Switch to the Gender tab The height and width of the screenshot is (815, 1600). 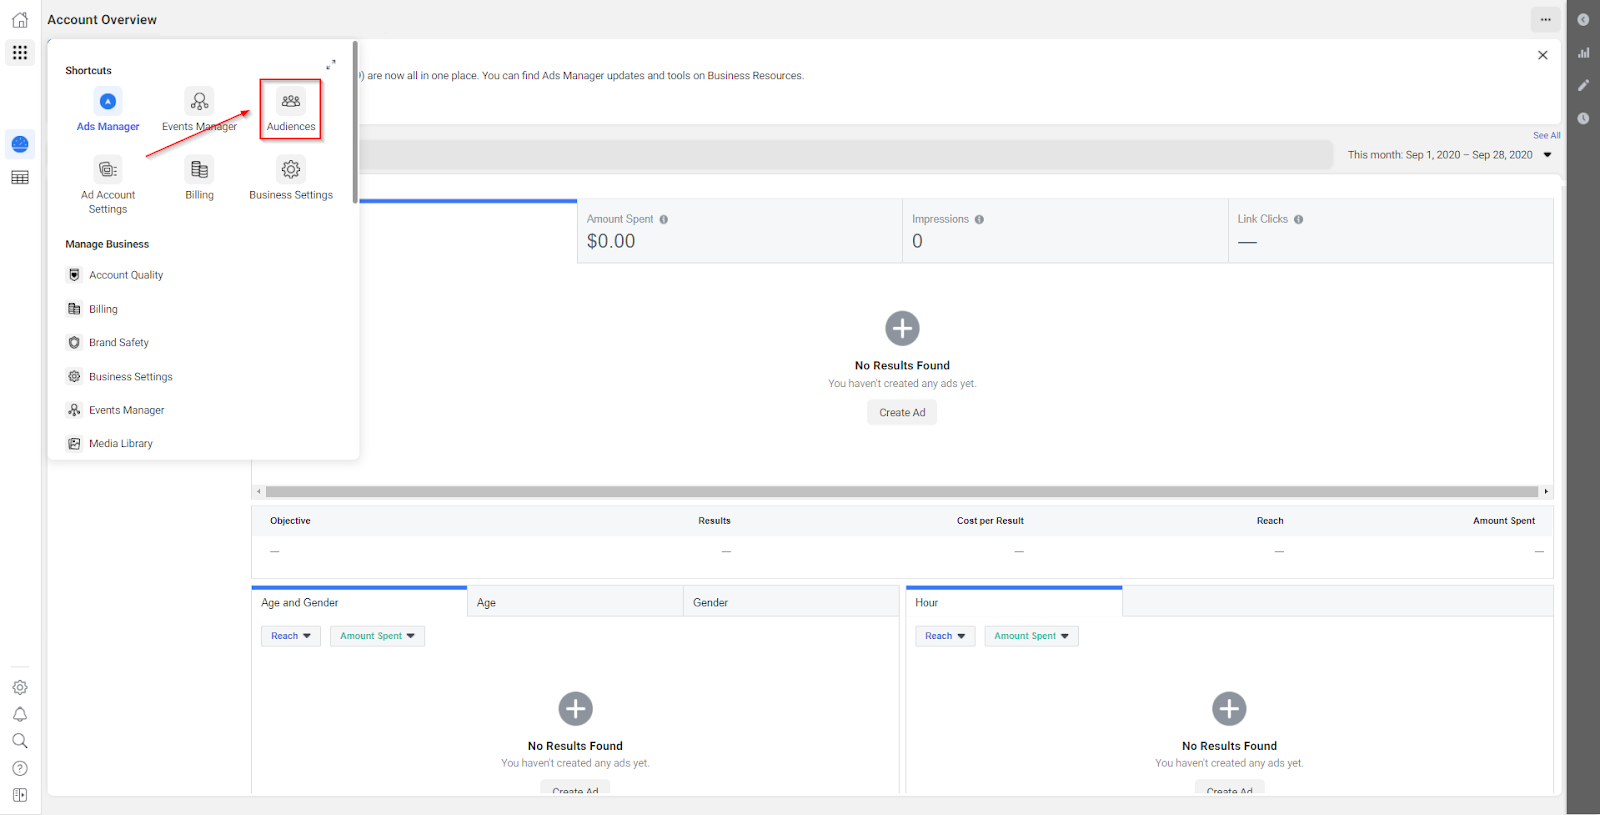(791, 602)
